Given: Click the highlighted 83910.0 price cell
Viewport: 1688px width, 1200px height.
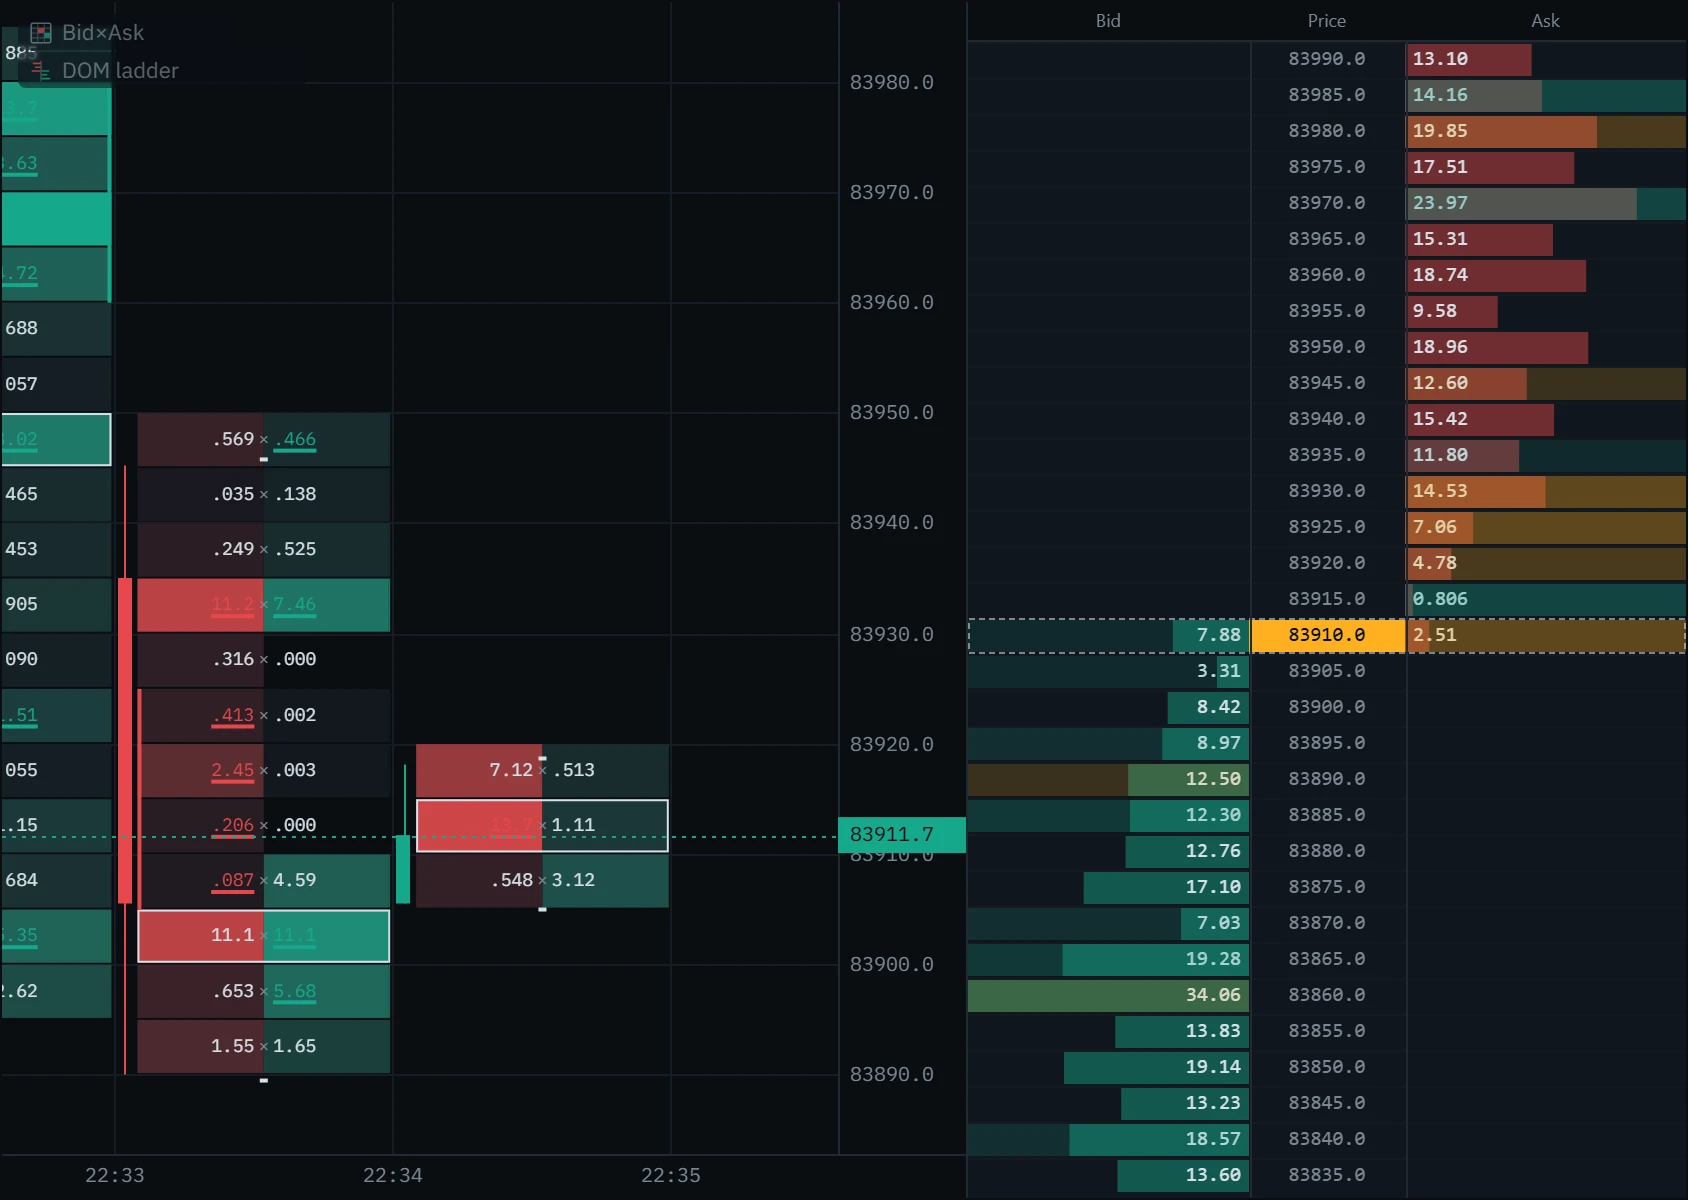Looking at the screenshot, I should point(1328,635).
